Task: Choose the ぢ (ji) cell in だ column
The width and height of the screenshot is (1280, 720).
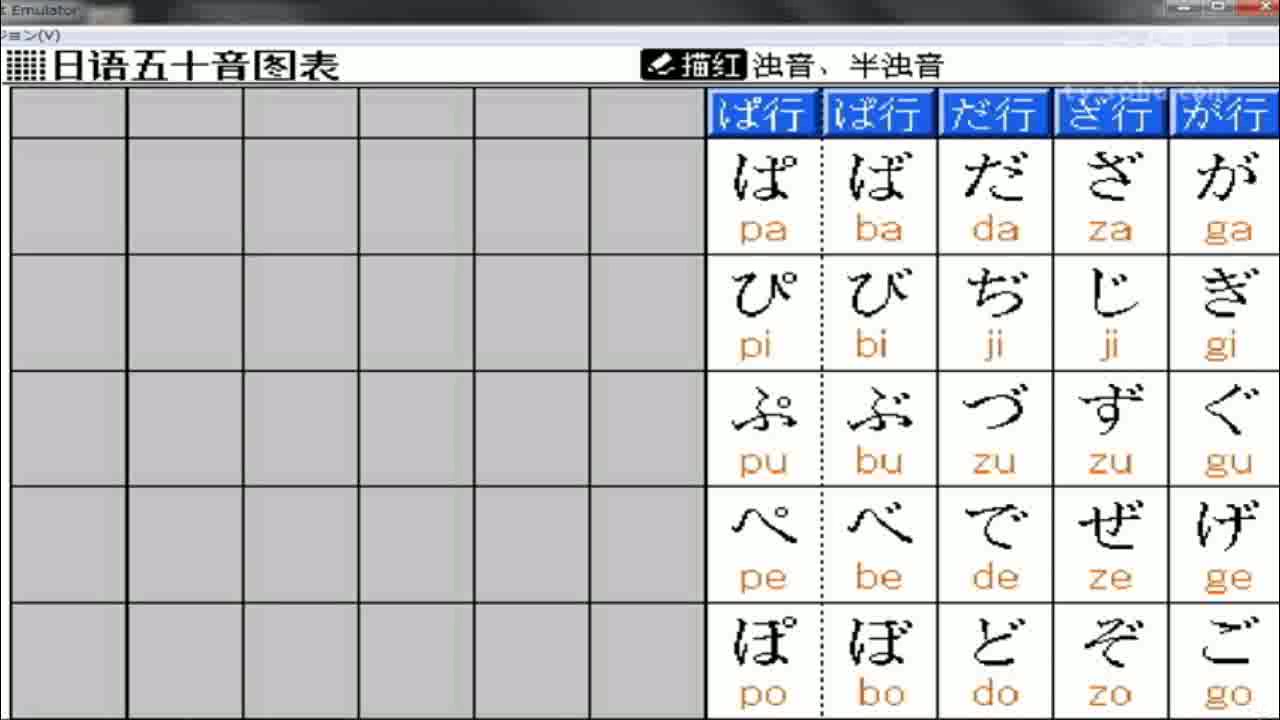Action: point(996,313)
